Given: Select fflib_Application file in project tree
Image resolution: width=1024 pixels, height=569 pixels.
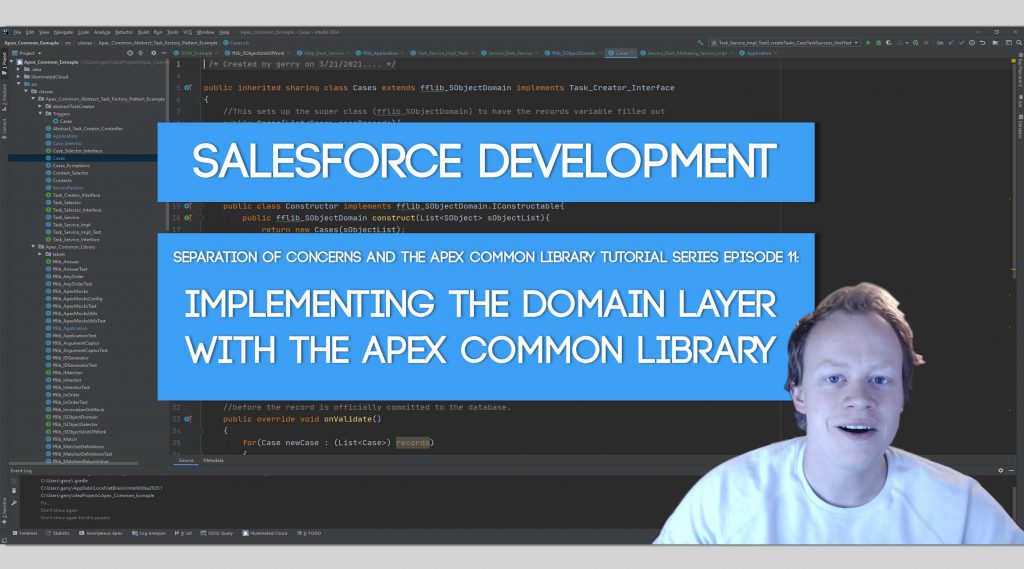Looking at the screenshot, I should pyautogui.click(x=70, y=328).
